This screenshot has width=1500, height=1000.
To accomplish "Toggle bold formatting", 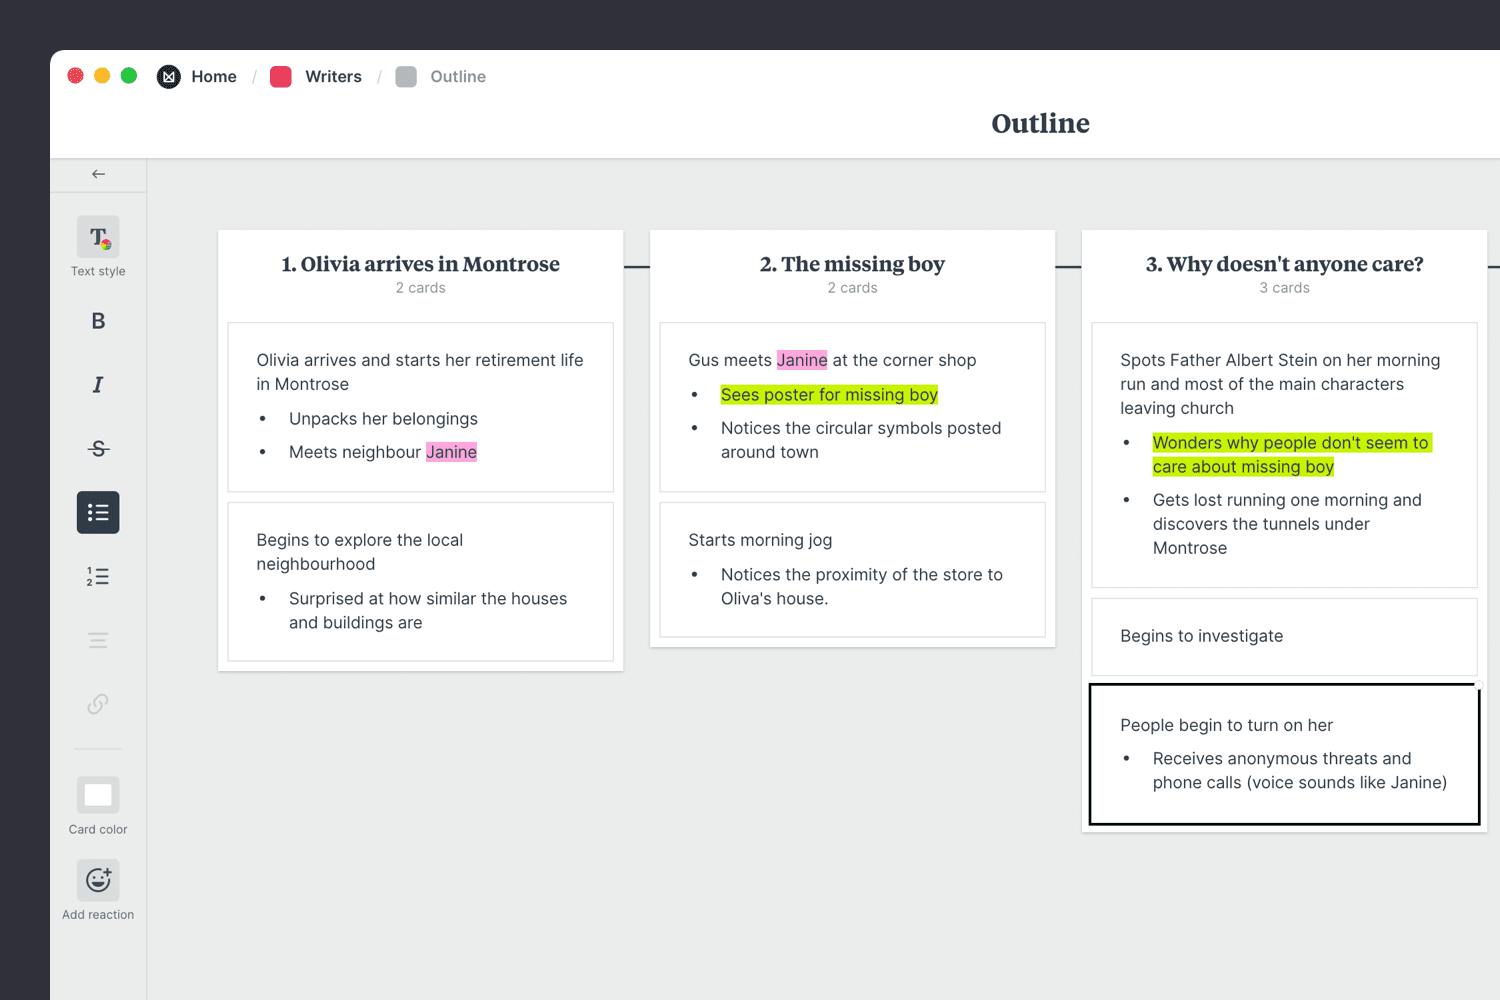I will coord(98,320).
